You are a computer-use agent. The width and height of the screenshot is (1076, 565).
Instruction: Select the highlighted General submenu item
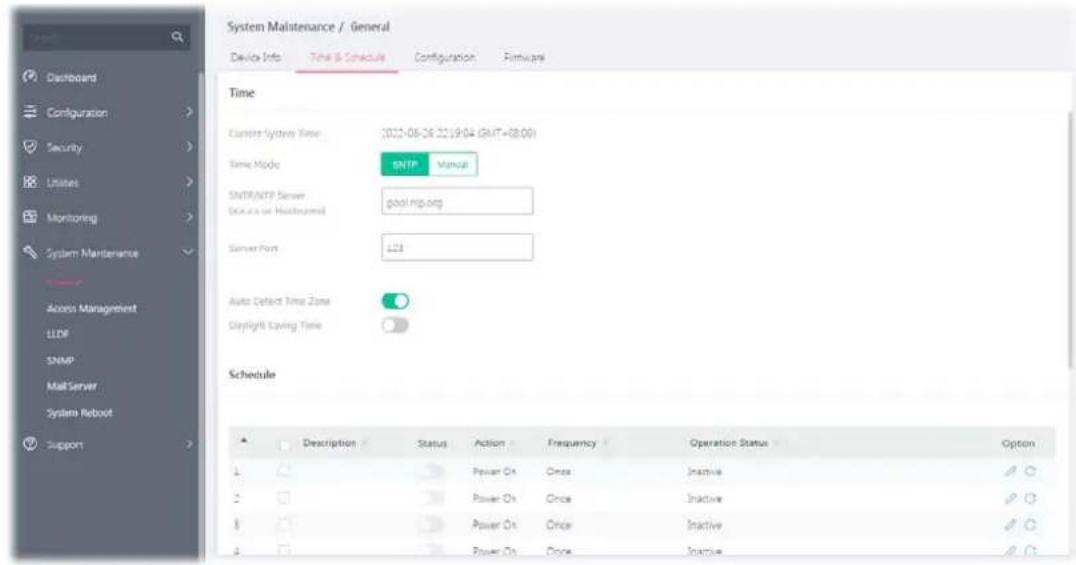click(x=63, y=282)
